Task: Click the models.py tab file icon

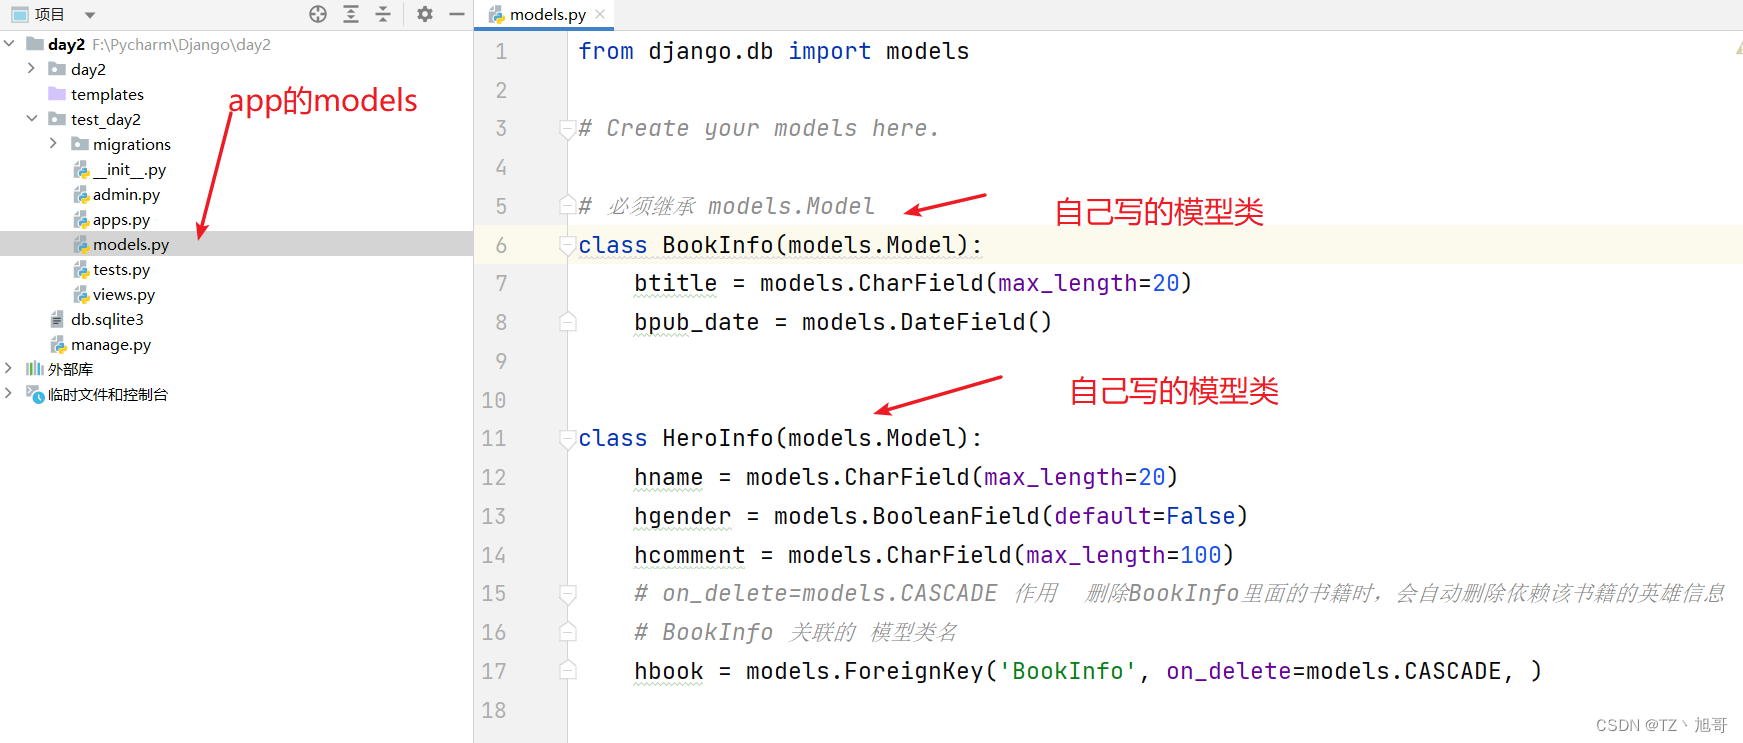Action: pos(496,14)
